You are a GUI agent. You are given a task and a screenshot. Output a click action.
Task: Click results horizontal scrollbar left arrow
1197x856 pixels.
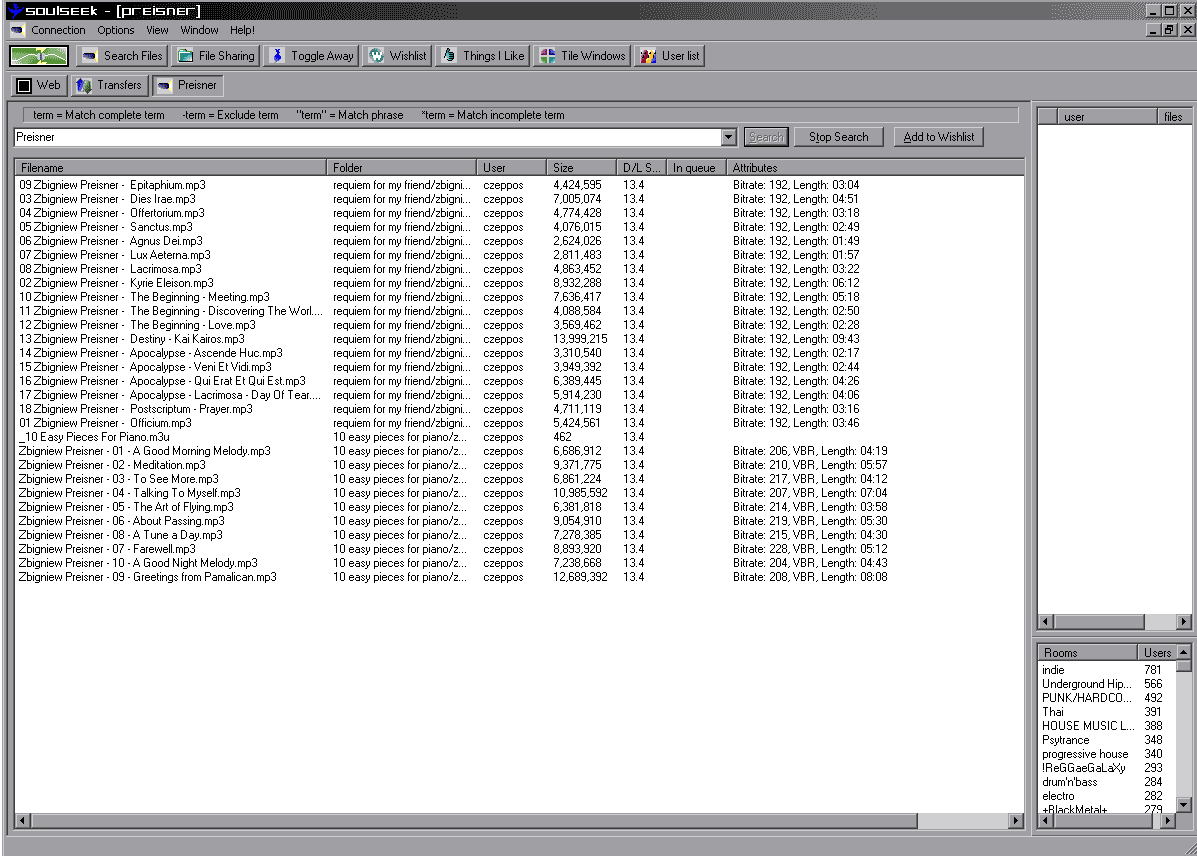[x=22, y=821]
